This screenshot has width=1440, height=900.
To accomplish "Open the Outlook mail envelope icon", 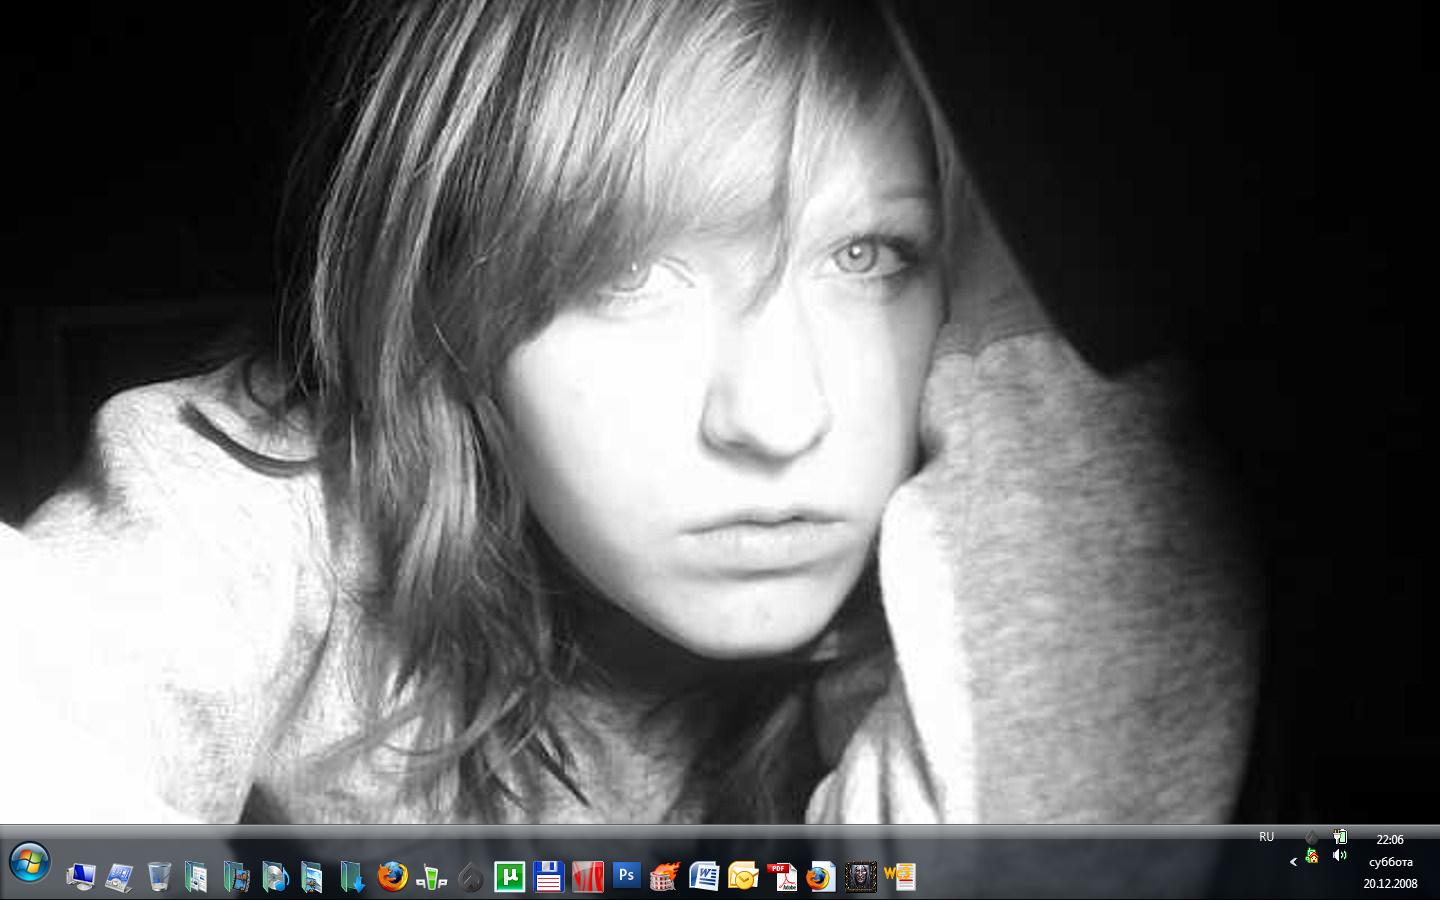I will 743,877.
